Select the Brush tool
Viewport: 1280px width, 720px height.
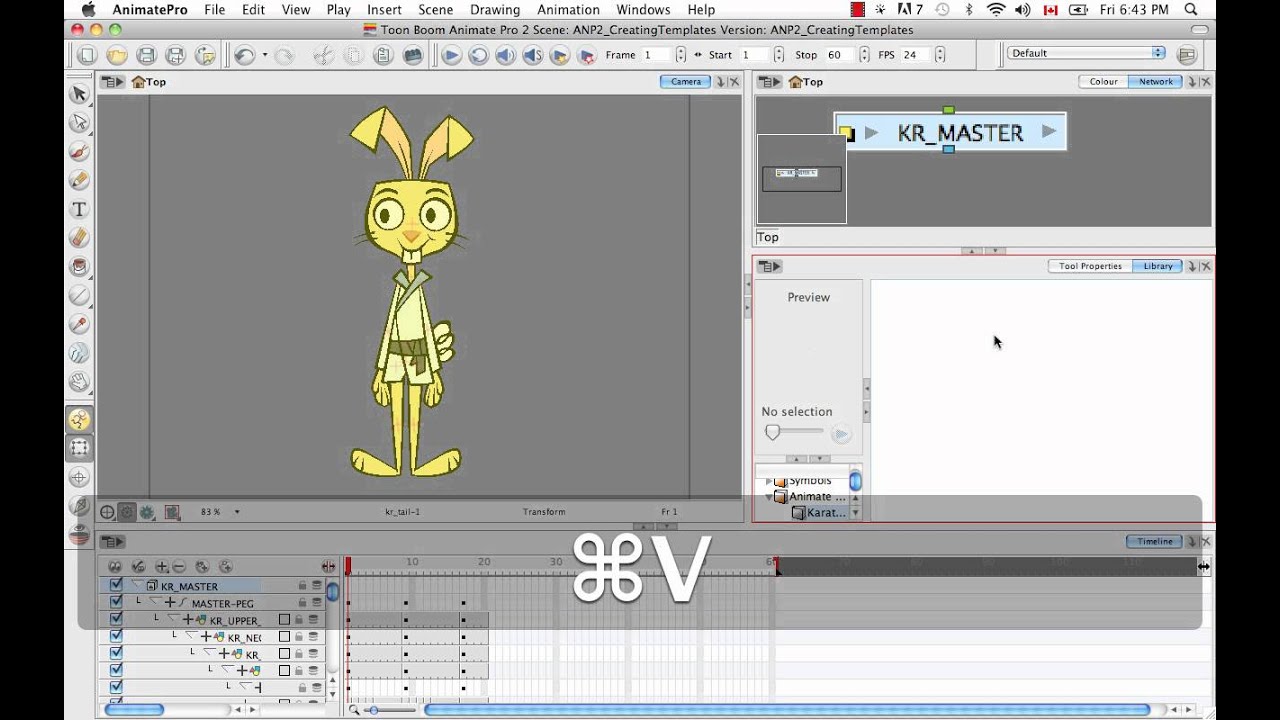pos(79,152)
